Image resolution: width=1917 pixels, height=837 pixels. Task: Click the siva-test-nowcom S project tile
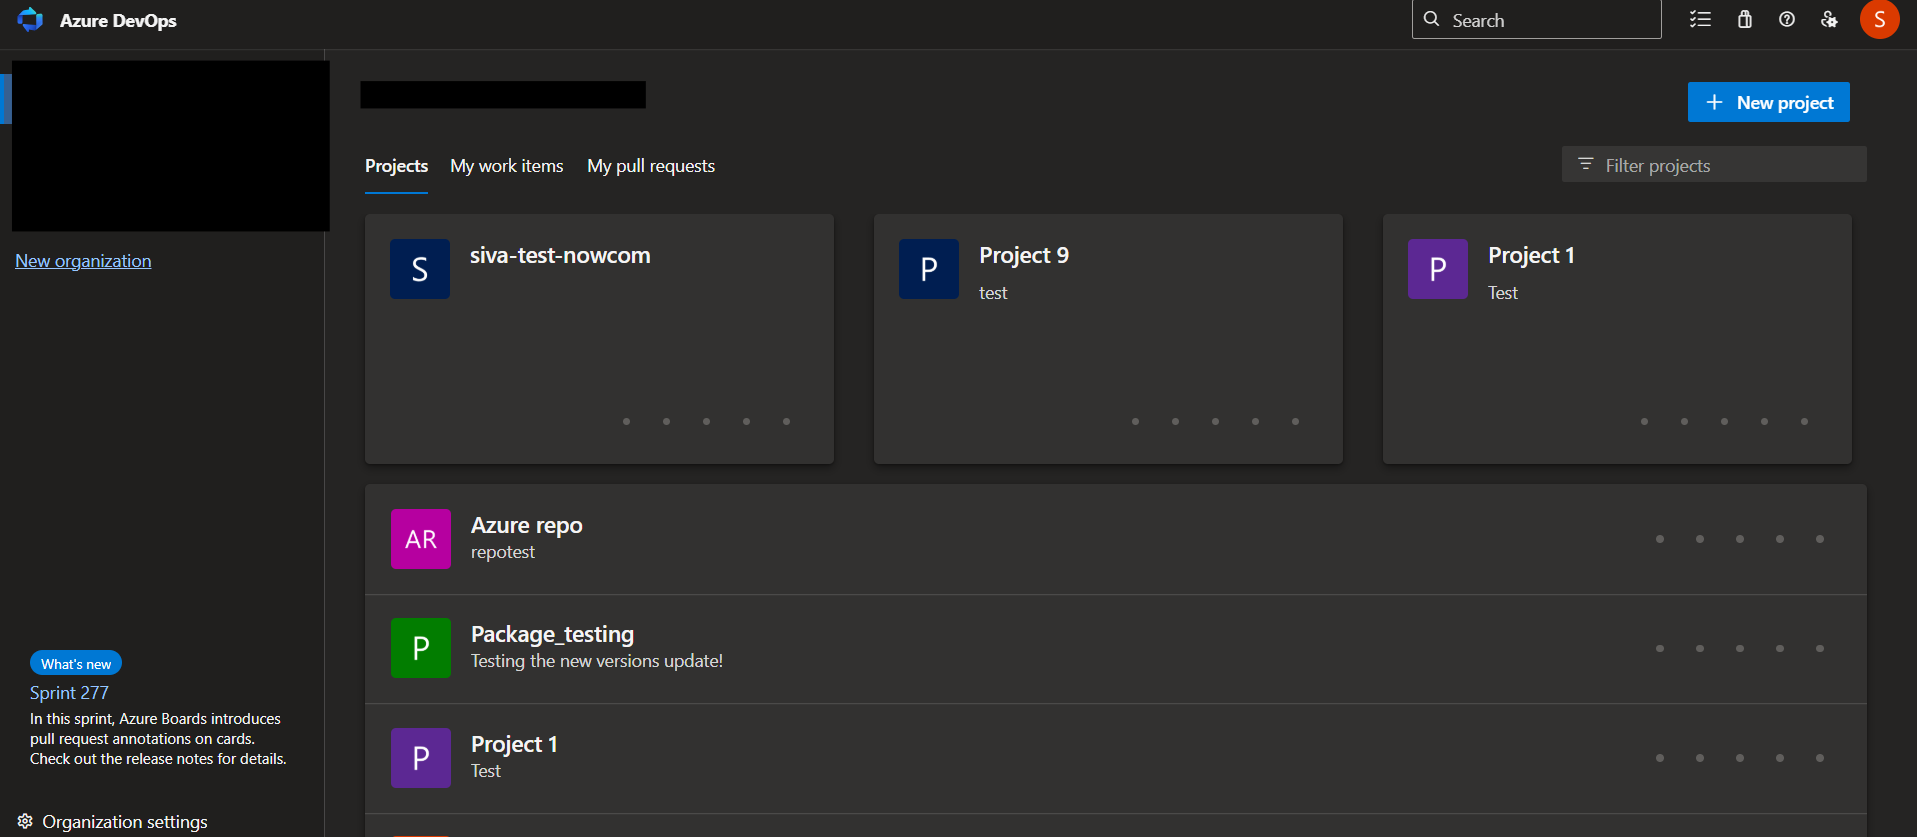click(420, 269)
